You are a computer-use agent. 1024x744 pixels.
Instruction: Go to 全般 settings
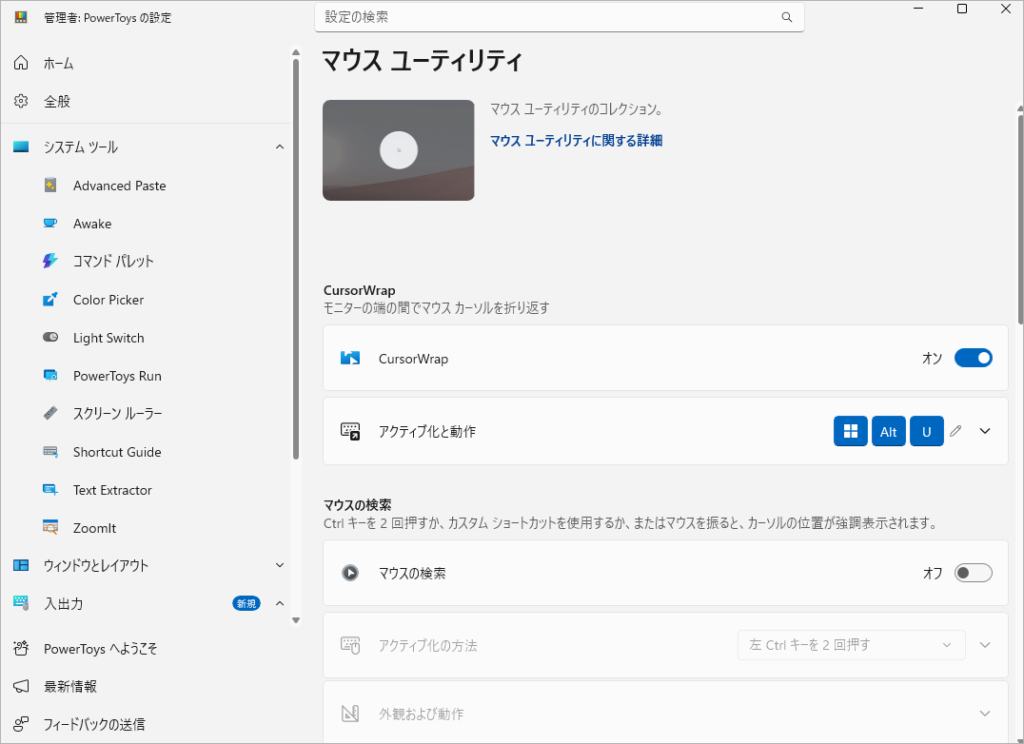[57, 102]
